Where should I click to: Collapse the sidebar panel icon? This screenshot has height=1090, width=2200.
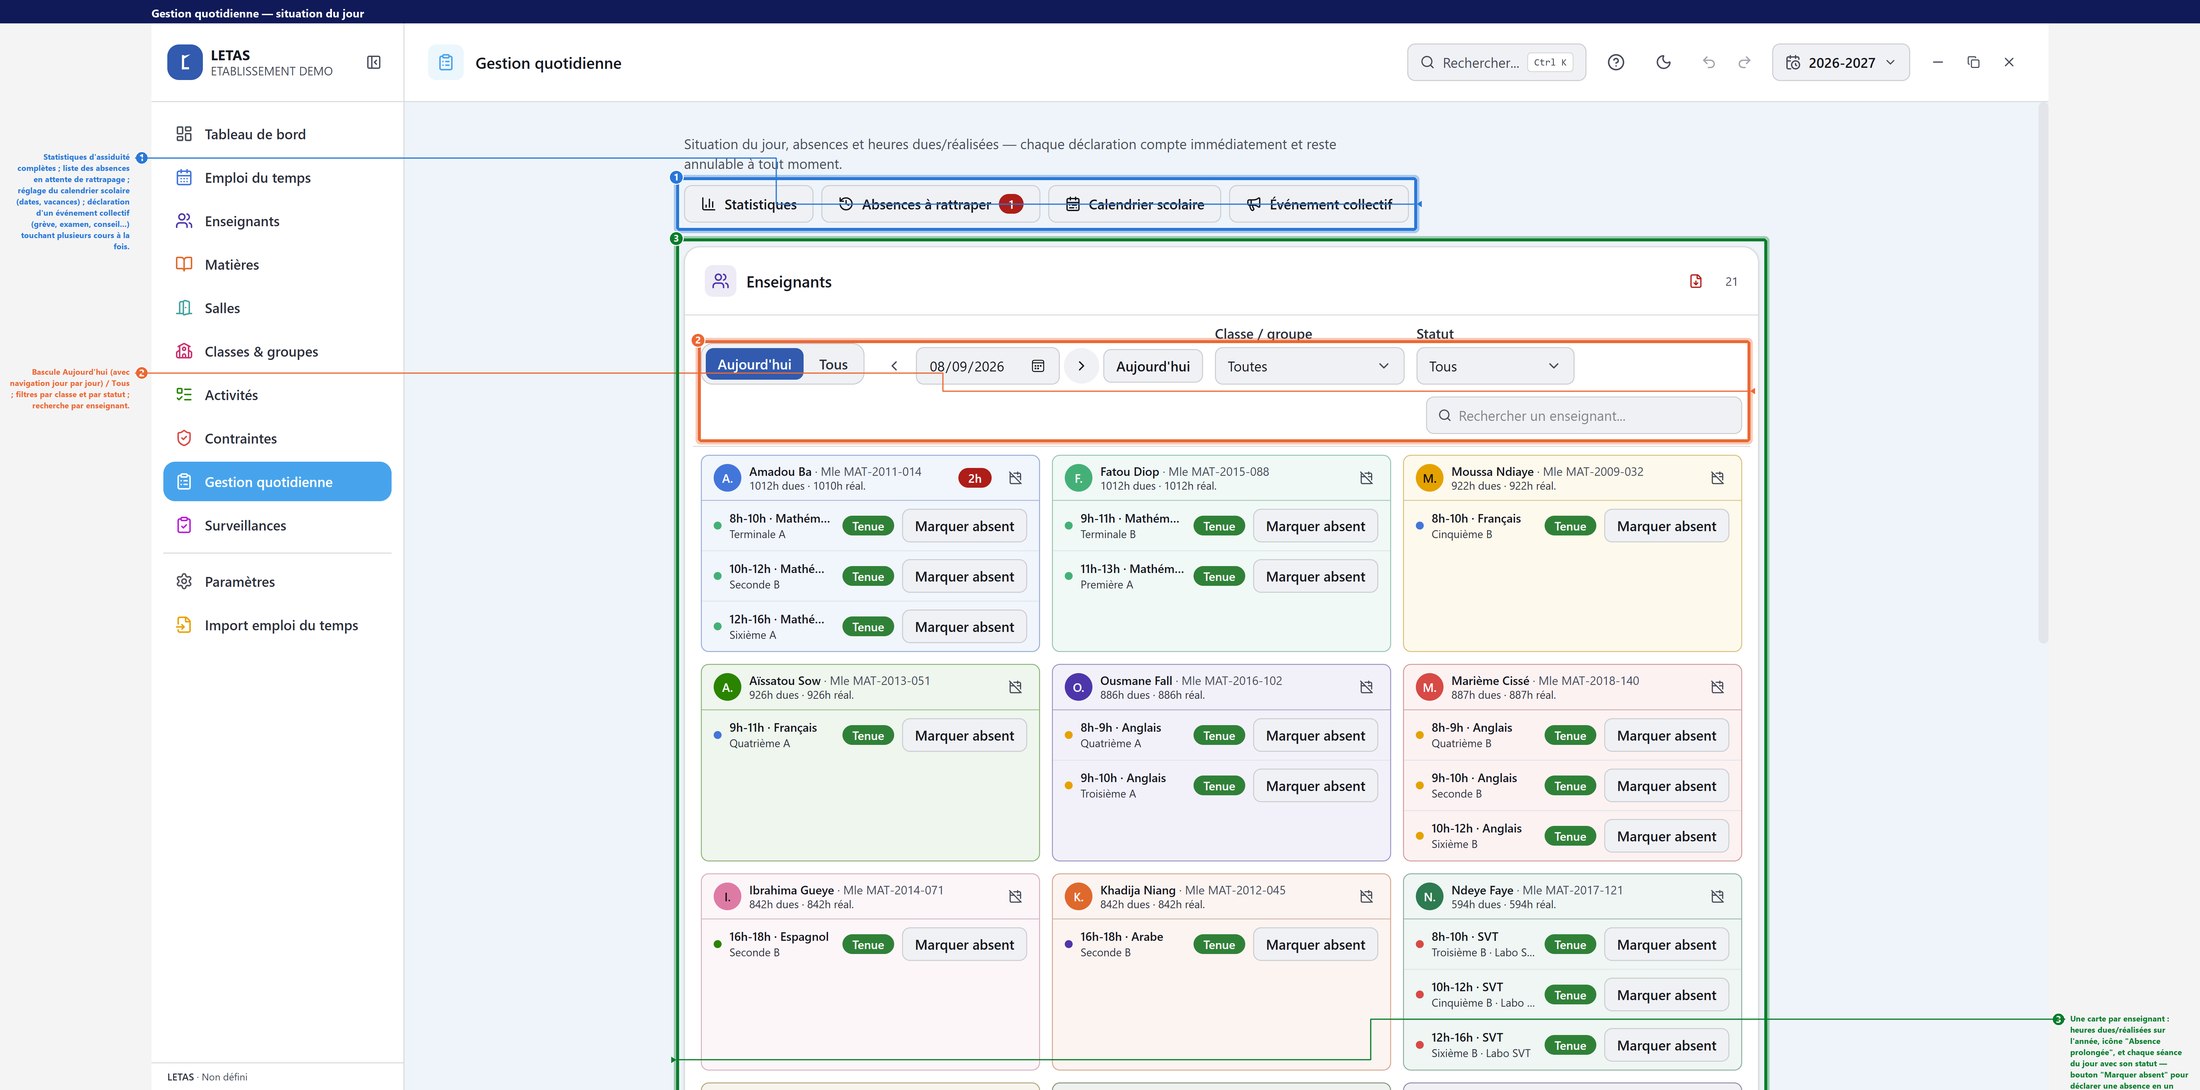[x=374, y=62]
